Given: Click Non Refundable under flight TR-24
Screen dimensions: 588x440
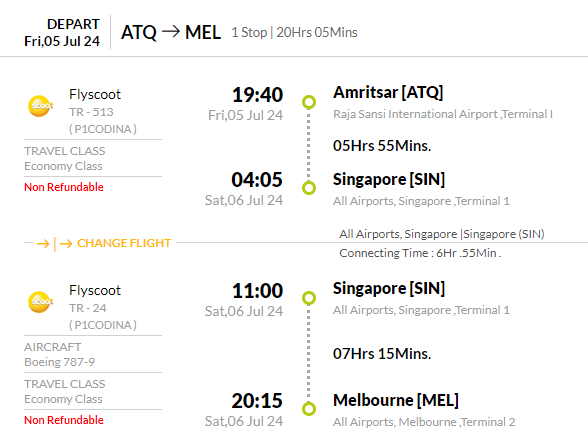Looking at the screenshot, I should coord(64,420).
